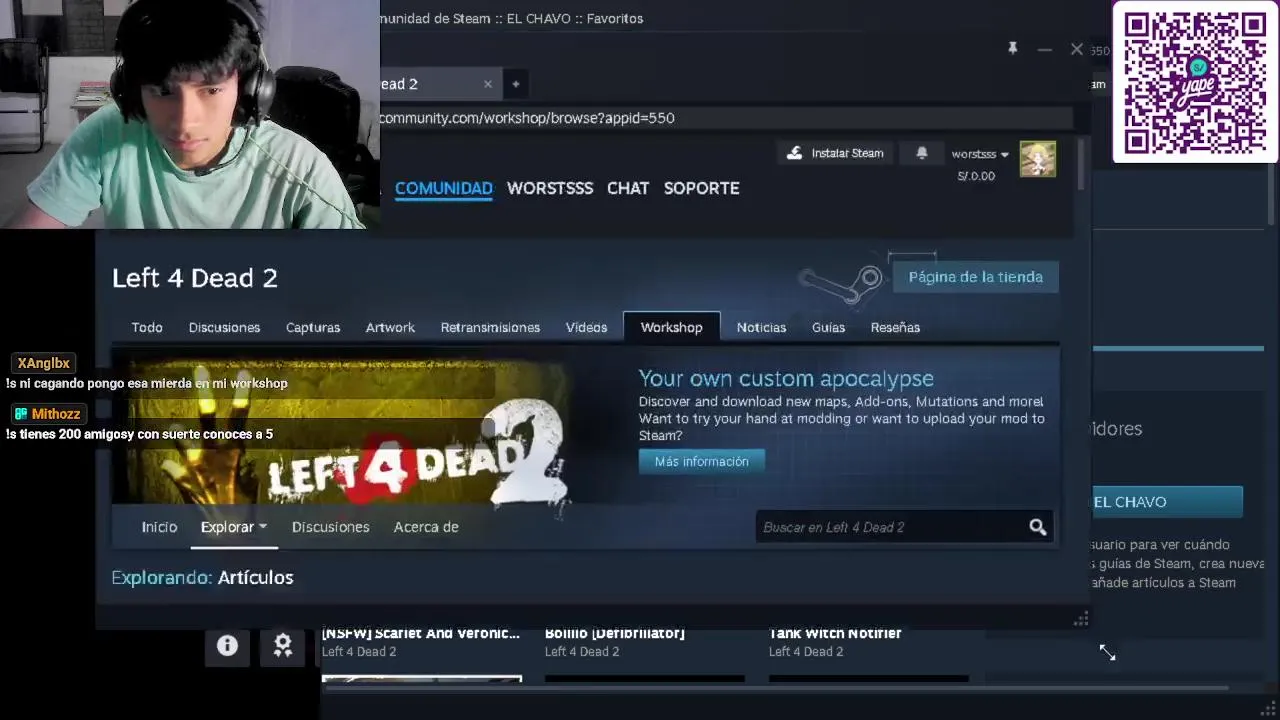Click the Left 4 Dead 2 page title
This screenshot has height=720, width=1280.
point(195,278)
